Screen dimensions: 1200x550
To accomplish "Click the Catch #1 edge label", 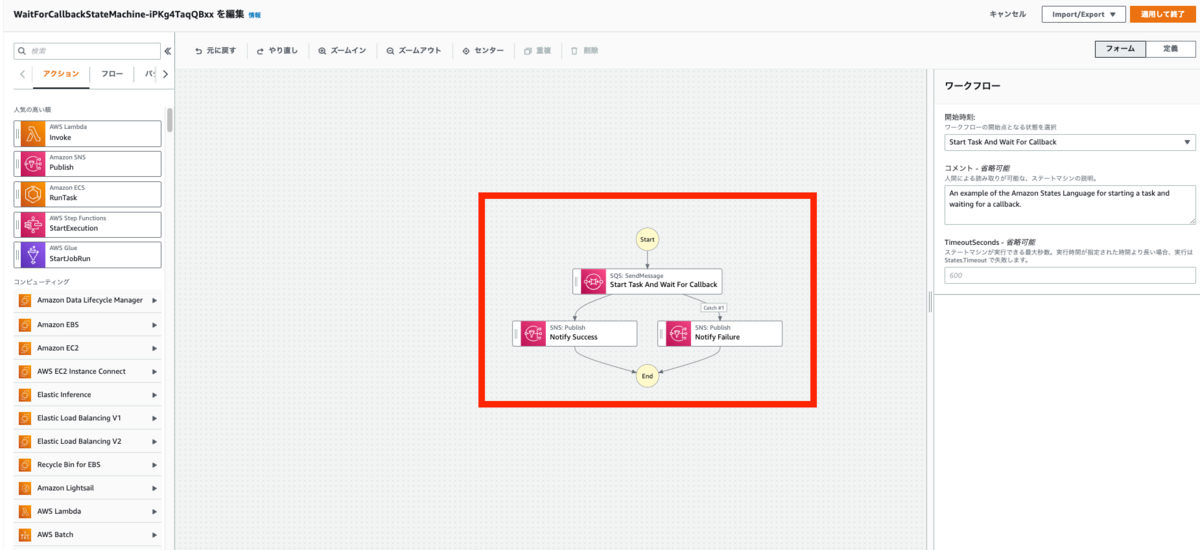I will pyautogui.click(x=714, y=307).
